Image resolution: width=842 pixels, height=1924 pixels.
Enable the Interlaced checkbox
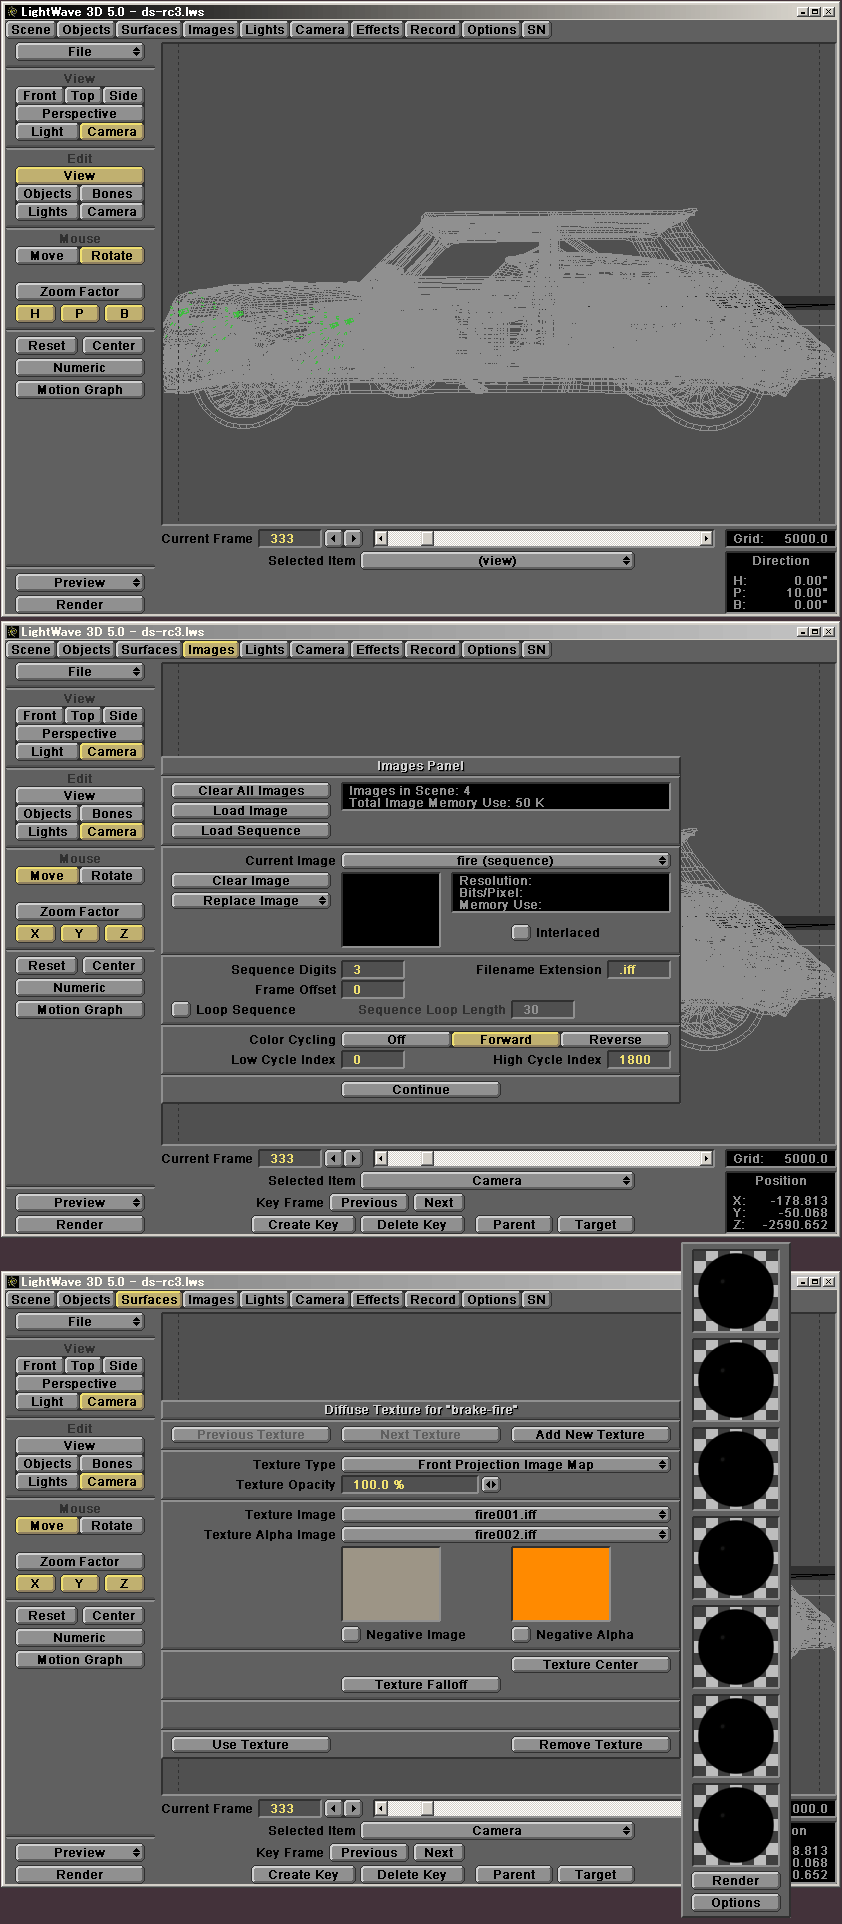tap(520, 932)
